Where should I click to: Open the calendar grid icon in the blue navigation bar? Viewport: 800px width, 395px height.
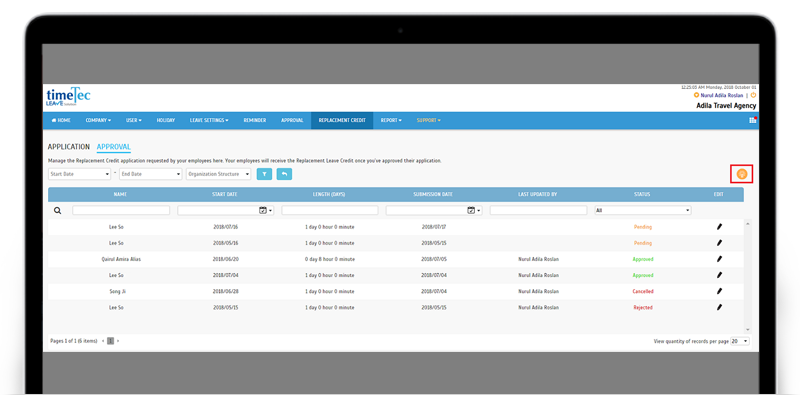point(753,120)
